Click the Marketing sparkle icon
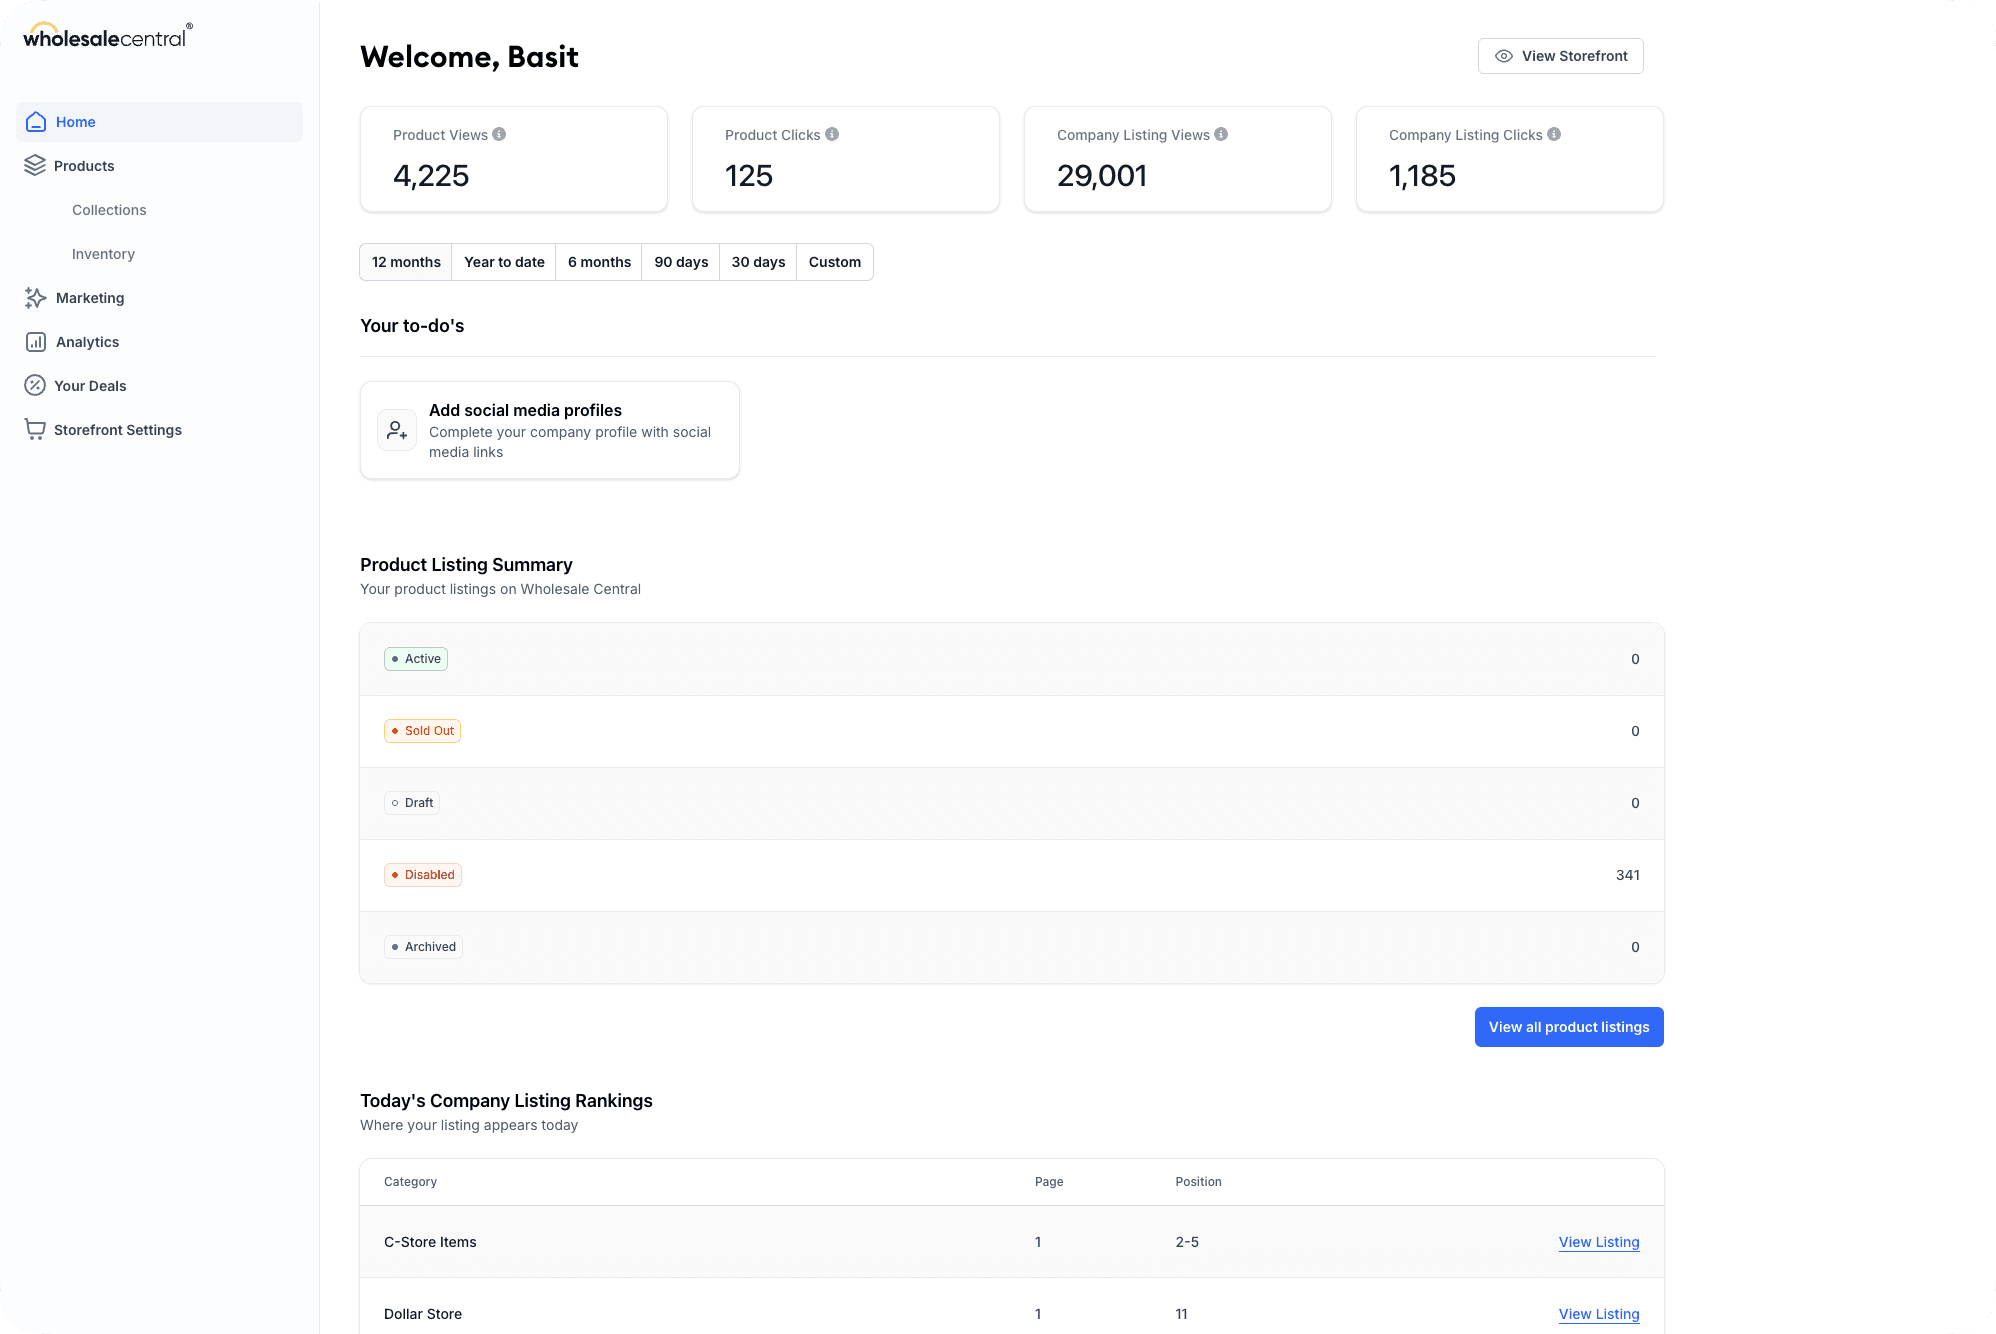The width and height of the screenshot is (1996, 1334). (36, 298)
